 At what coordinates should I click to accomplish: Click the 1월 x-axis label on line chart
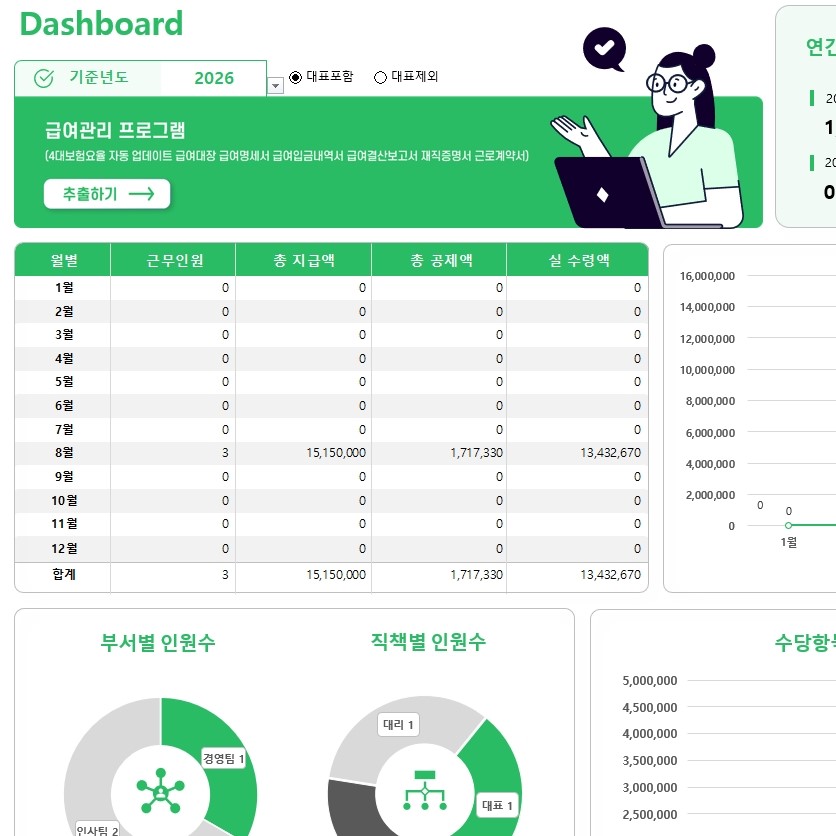(789, 543)
